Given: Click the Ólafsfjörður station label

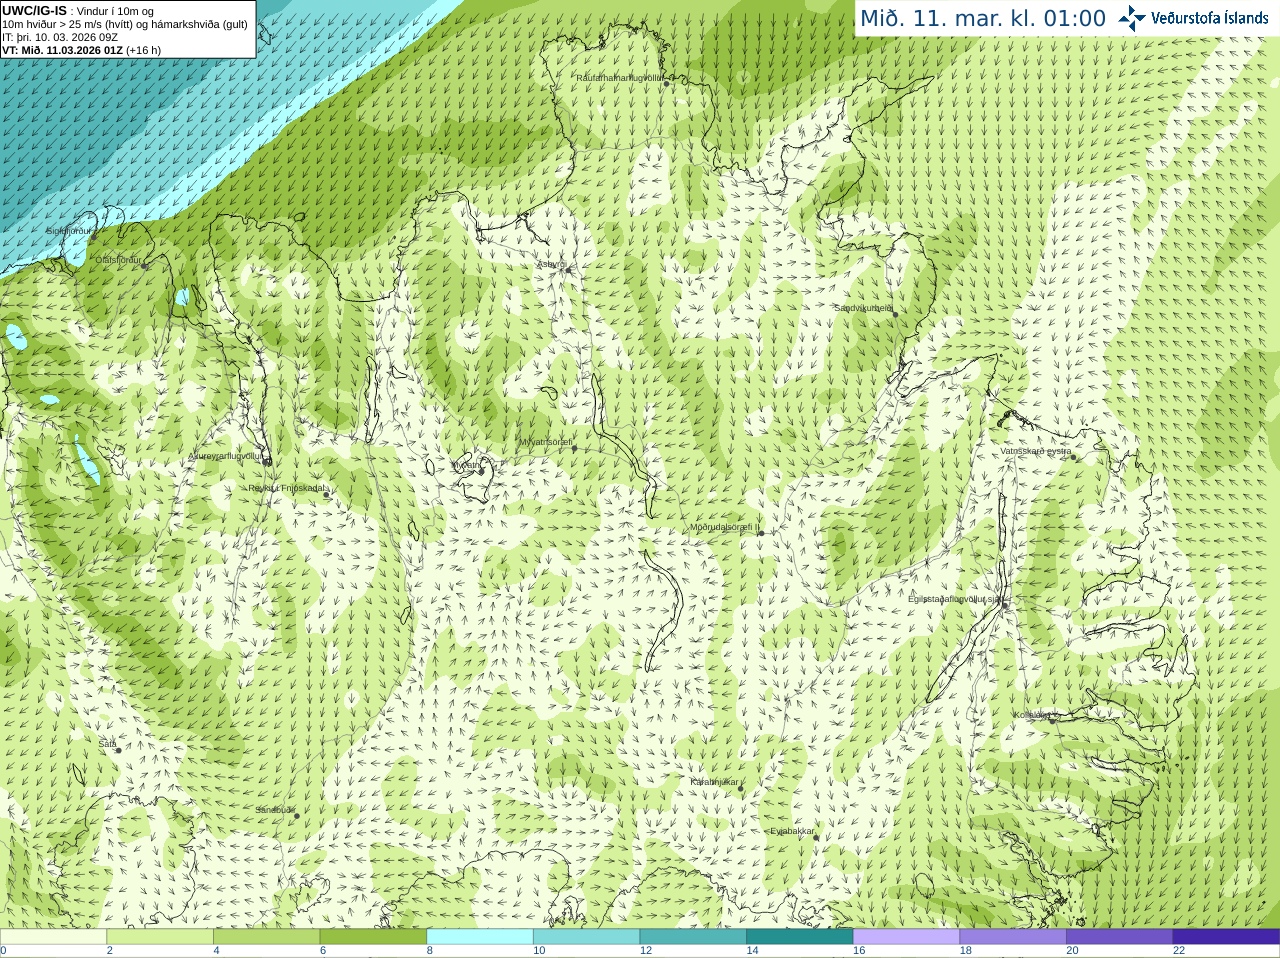Looking at the screenshot, I should pyautogui.click(x=118, y=260).
